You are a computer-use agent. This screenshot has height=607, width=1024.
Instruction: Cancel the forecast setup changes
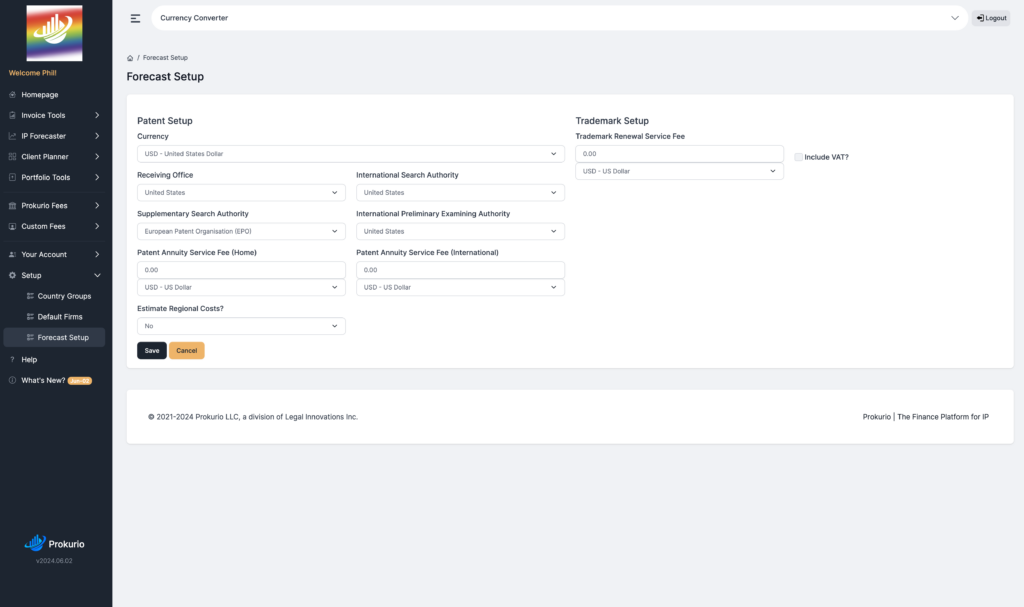click(187, 351)
